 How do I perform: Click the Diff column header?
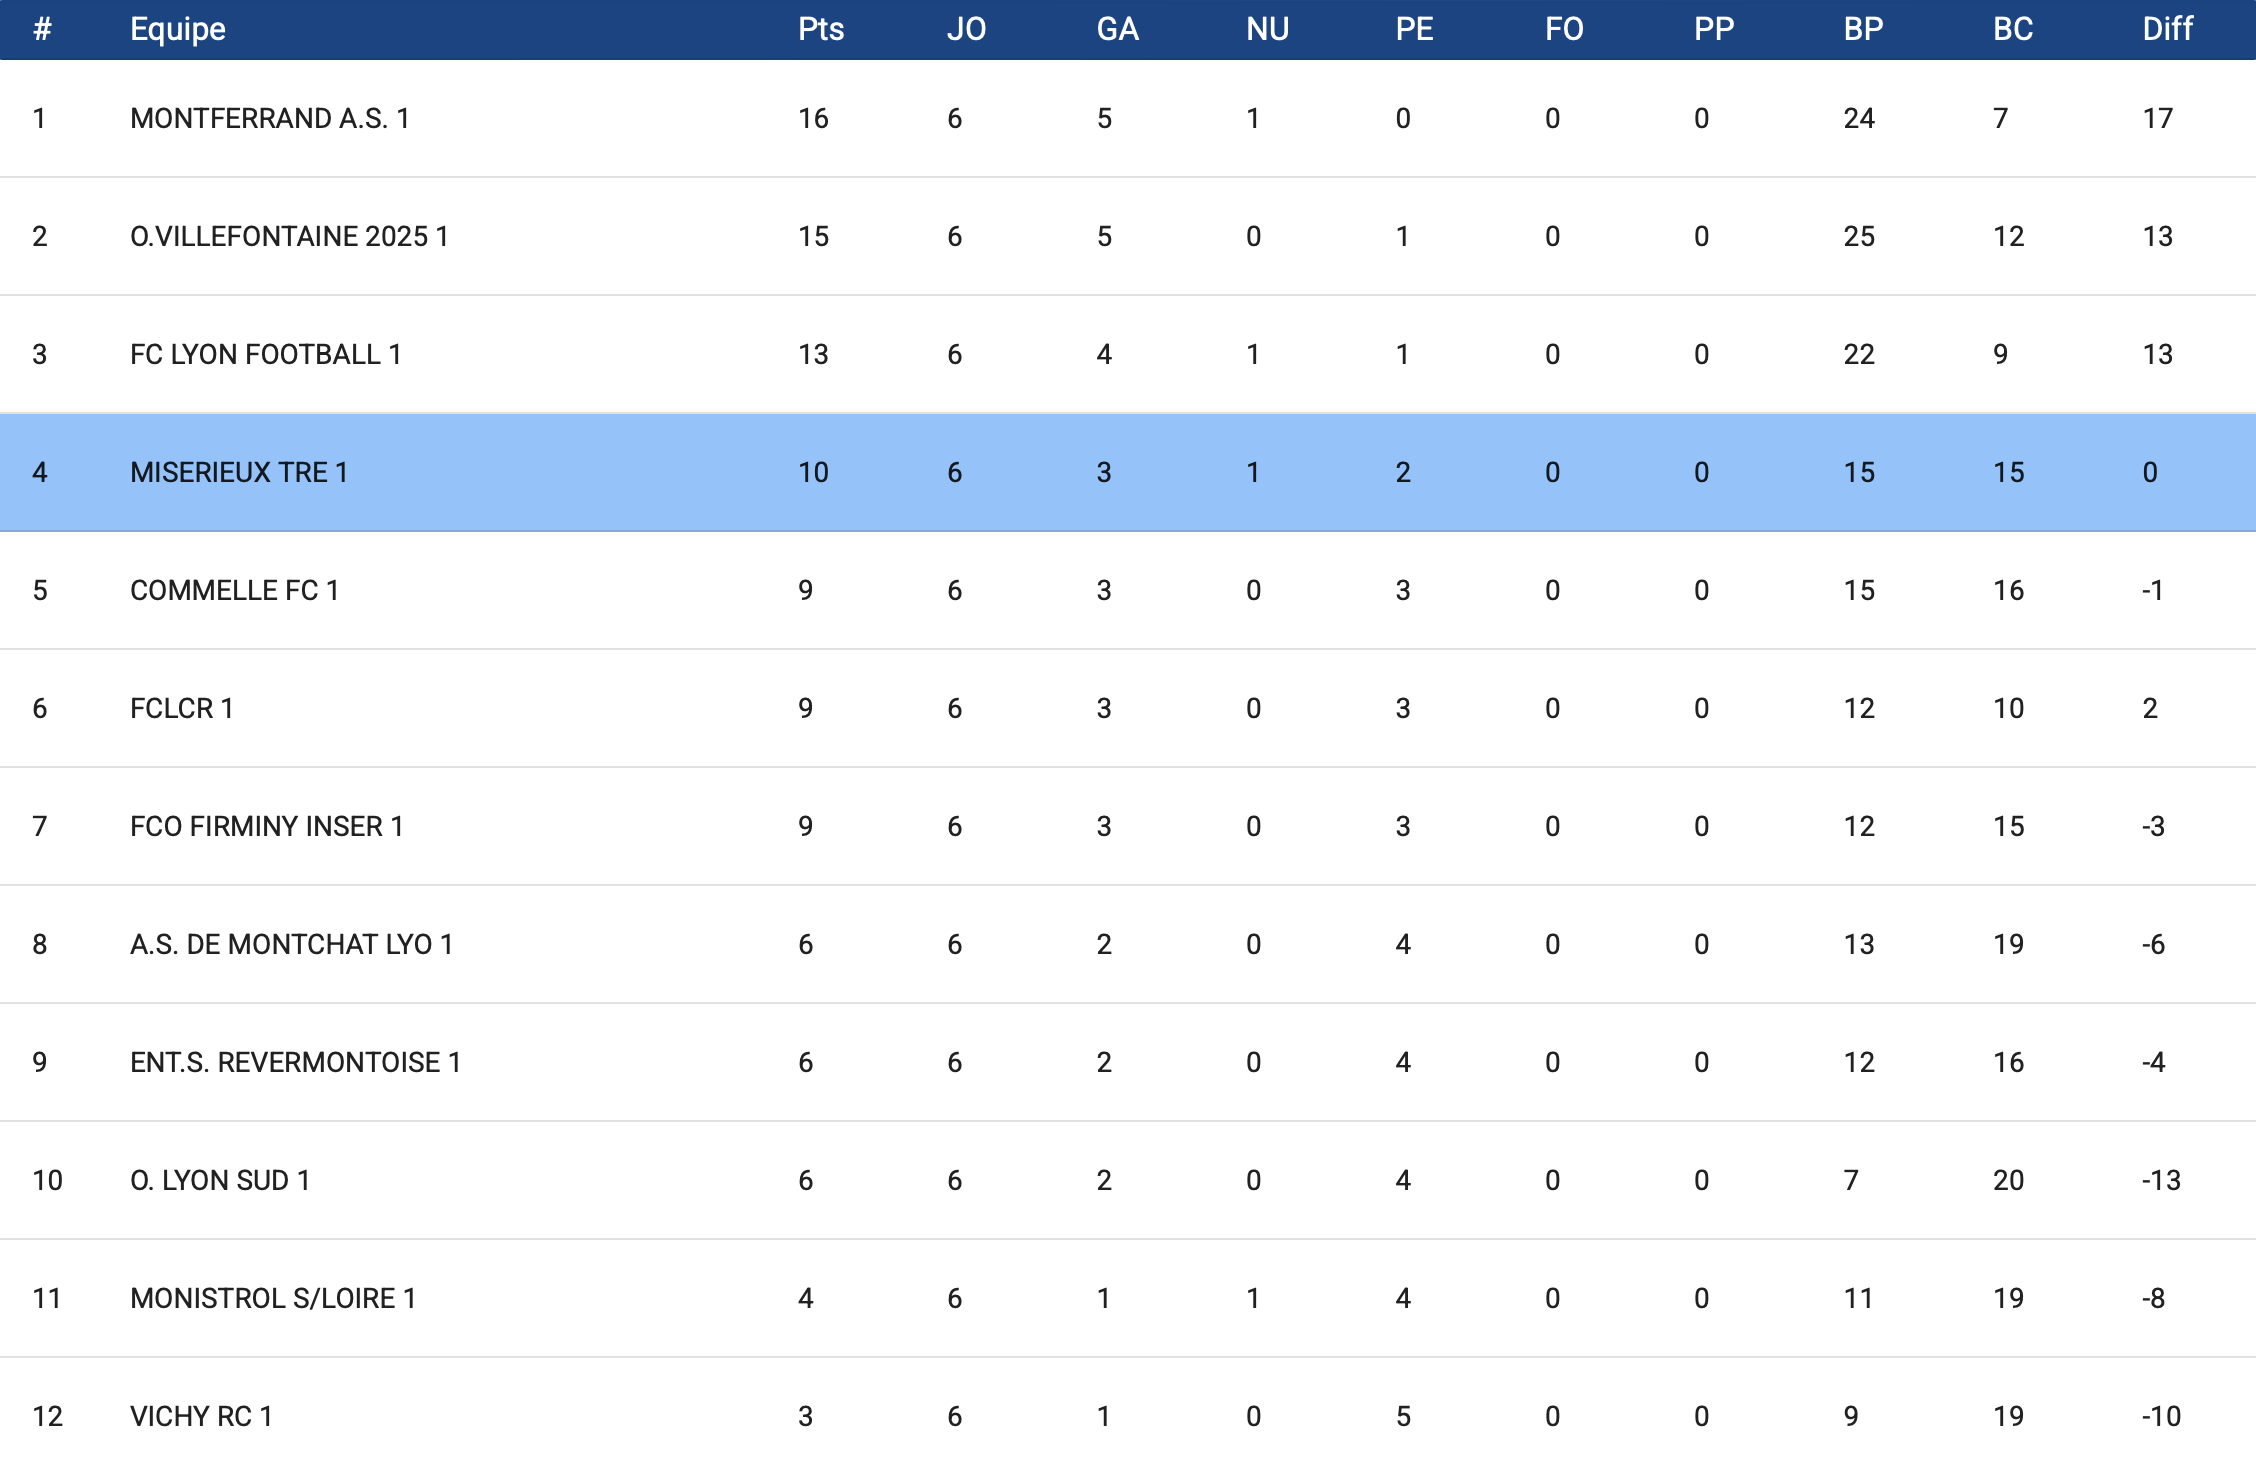pos(2167,29)
